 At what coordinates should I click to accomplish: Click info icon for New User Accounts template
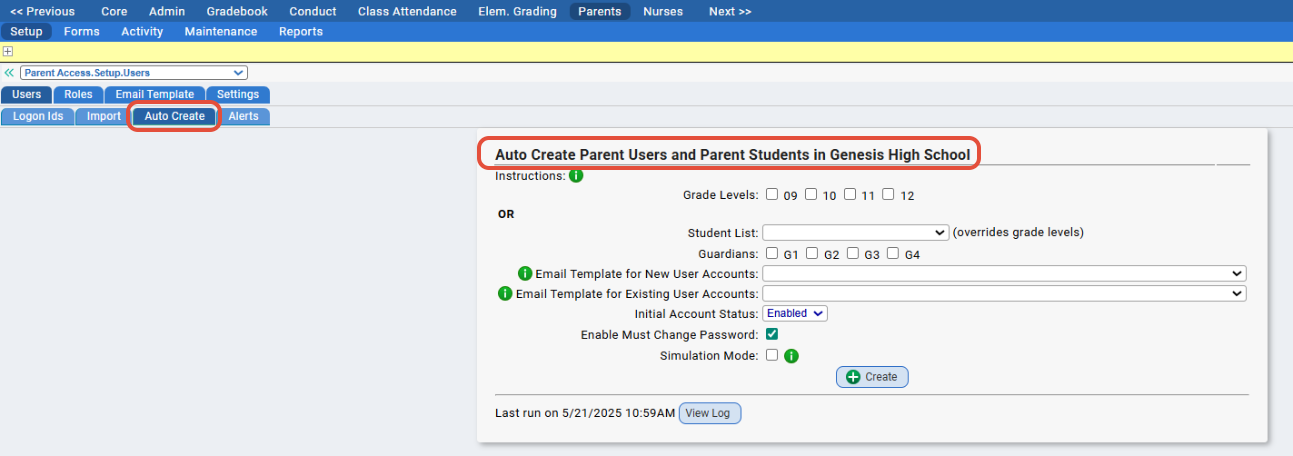pos(525,273)
